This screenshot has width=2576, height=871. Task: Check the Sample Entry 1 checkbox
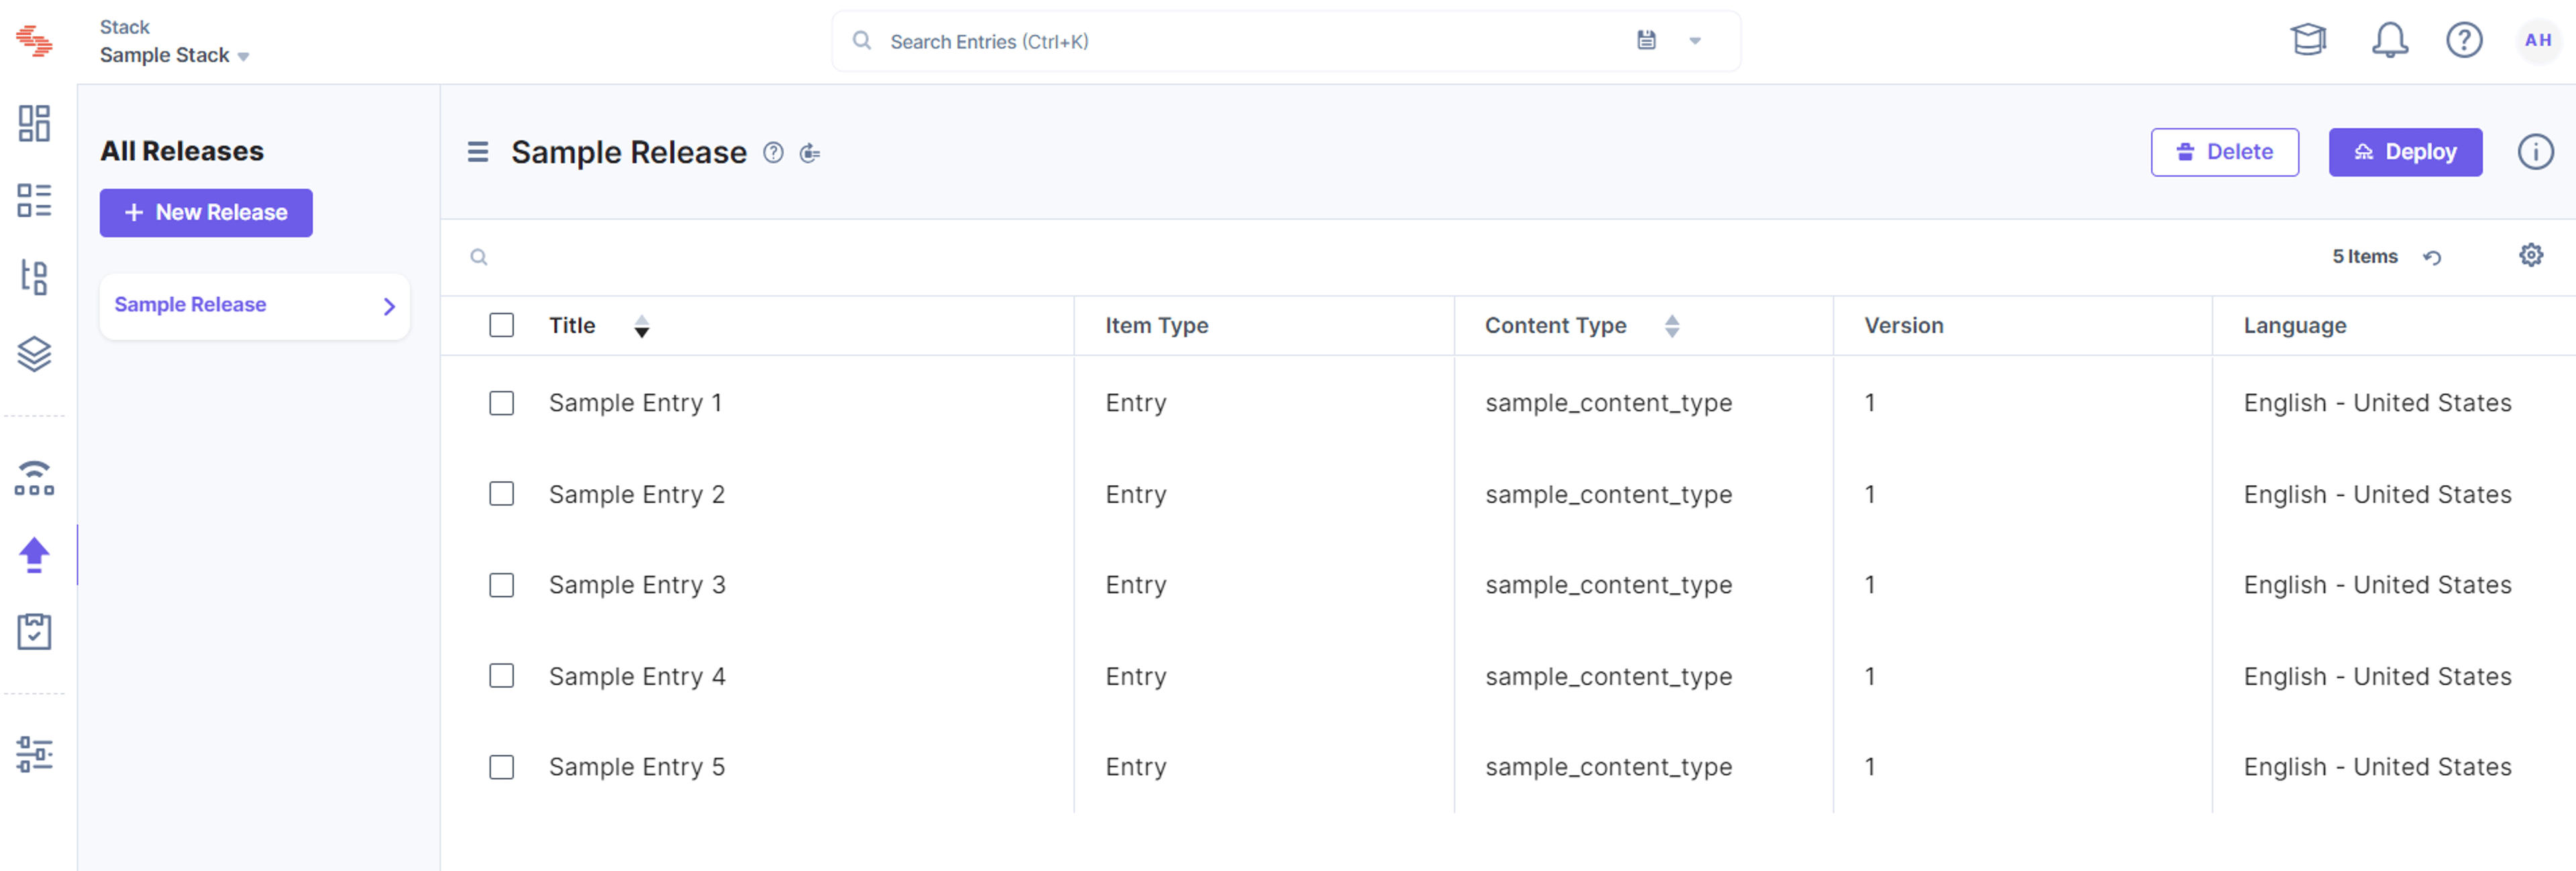501,403
